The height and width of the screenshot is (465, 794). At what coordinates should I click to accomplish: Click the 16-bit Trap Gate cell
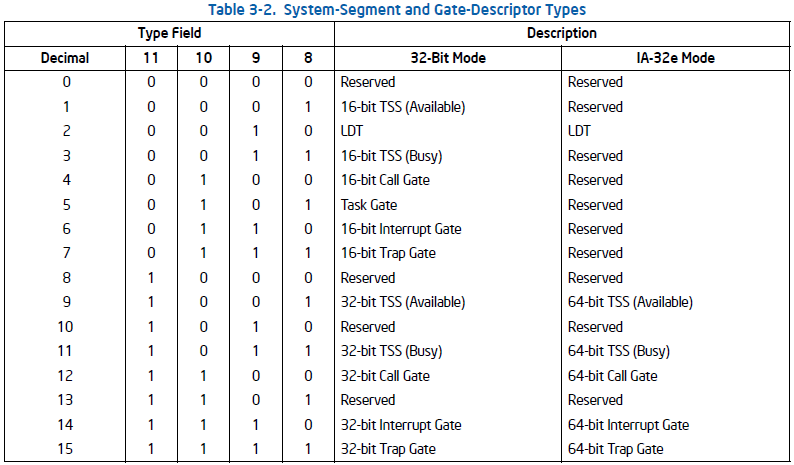pos(390,253)
